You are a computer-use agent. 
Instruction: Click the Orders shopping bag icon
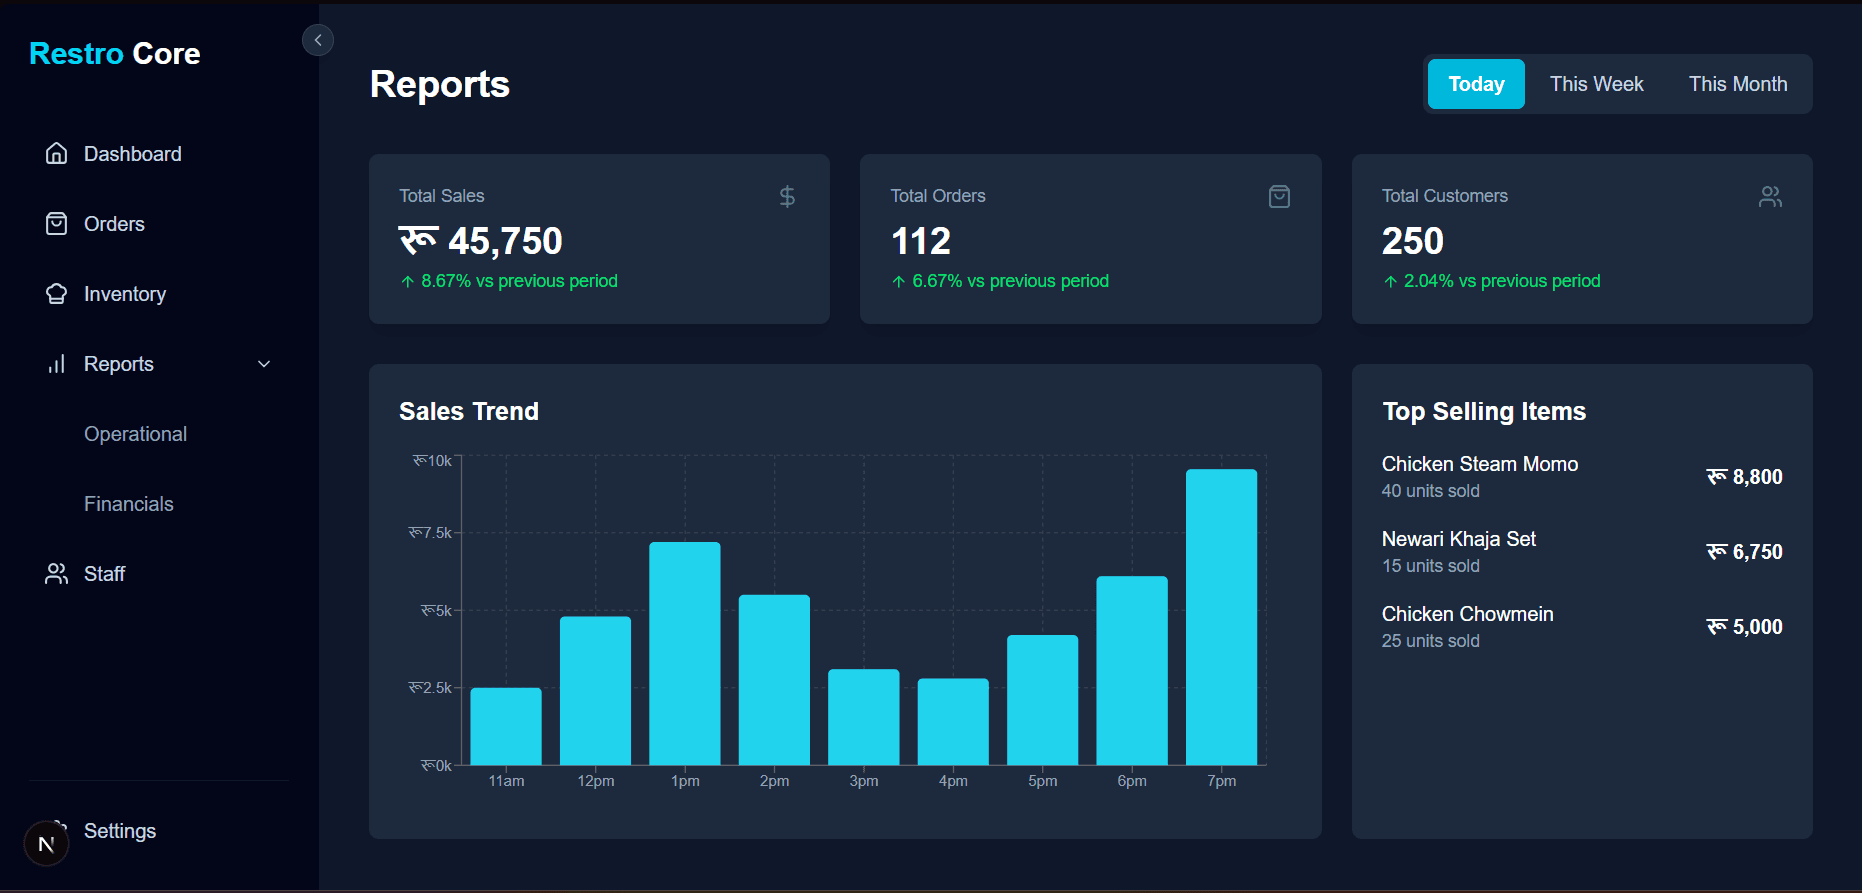(57, 224)
